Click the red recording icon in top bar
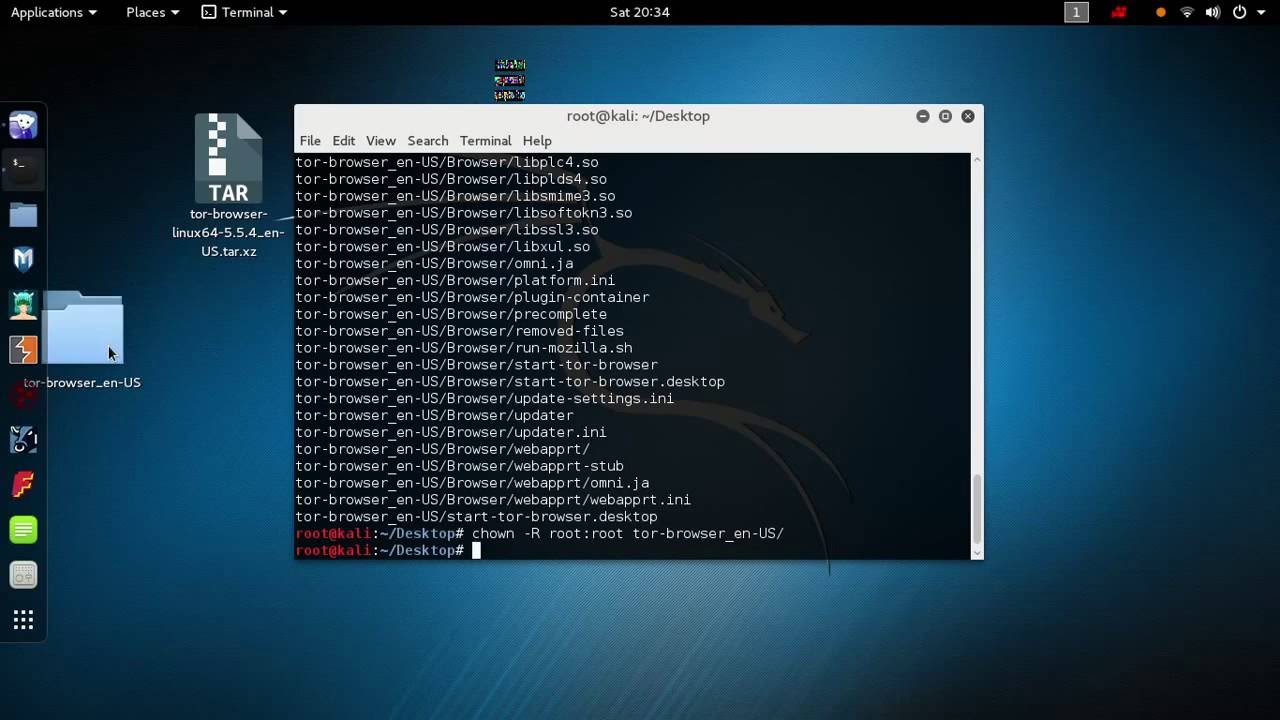1280x720 pixels. coord(1119,12)
